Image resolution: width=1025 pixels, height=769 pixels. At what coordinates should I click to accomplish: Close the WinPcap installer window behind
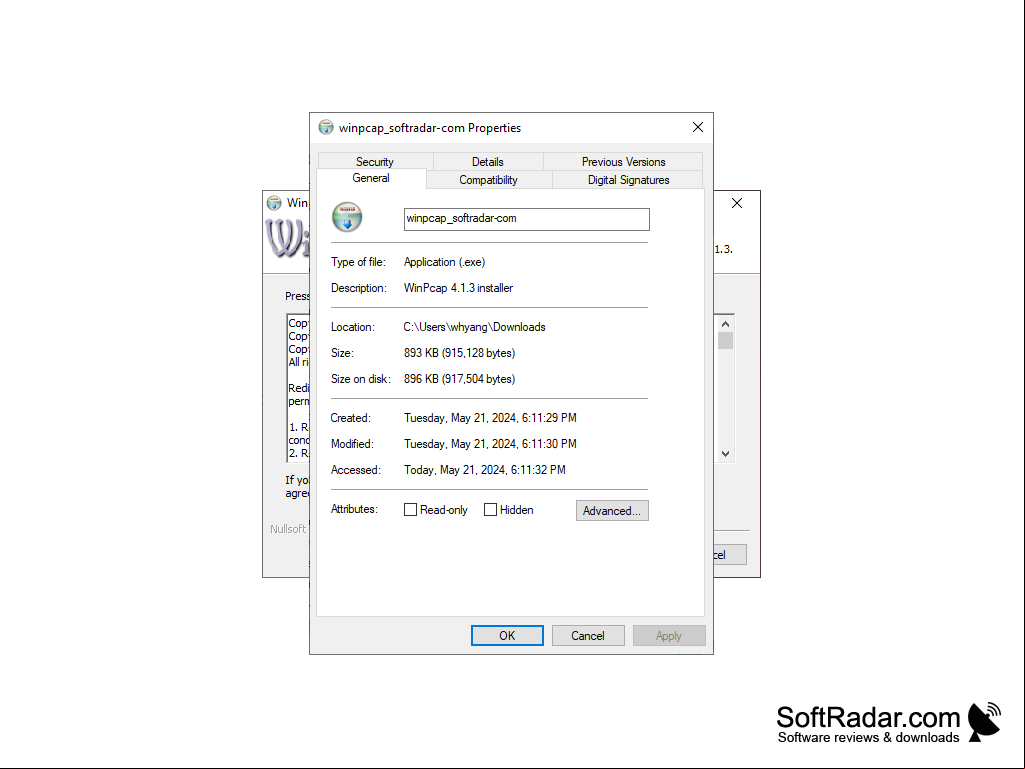coord(737,203)
